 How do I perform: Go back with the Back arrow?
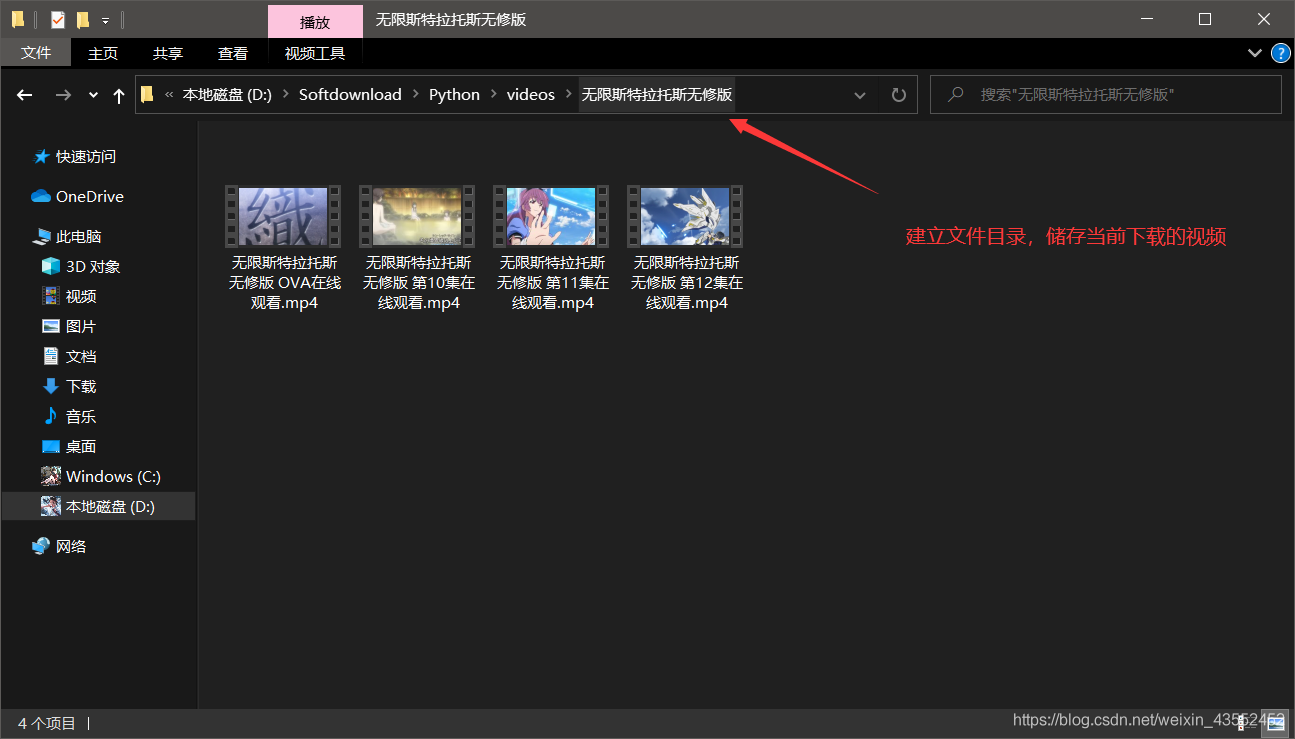pos(25,95)
